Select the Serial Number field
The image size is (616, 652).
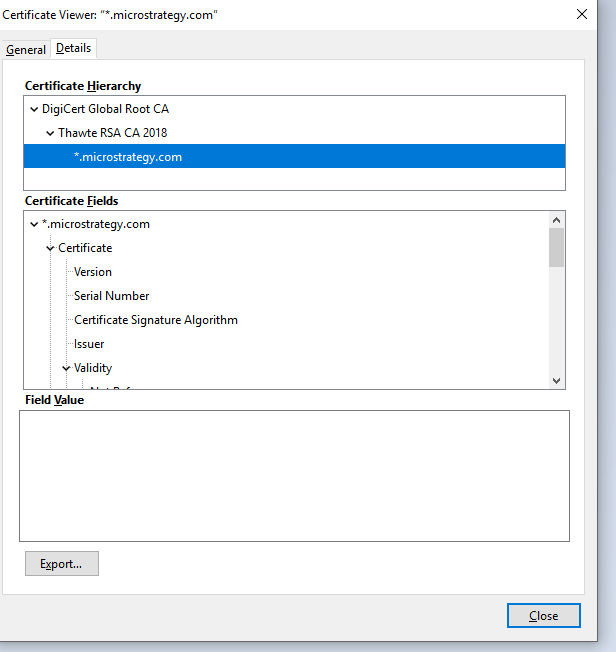point(111,296)
